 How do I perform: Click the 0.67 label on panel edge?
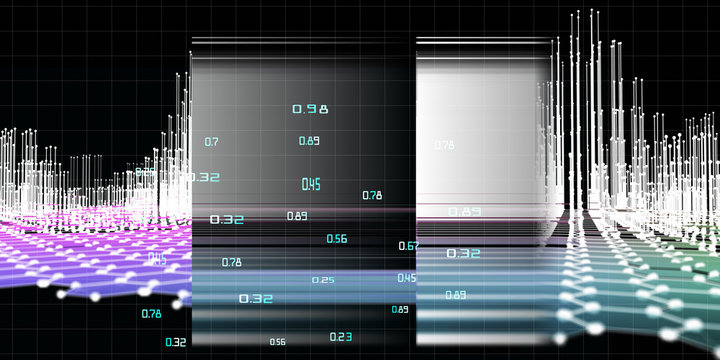(x=409, y=246)
